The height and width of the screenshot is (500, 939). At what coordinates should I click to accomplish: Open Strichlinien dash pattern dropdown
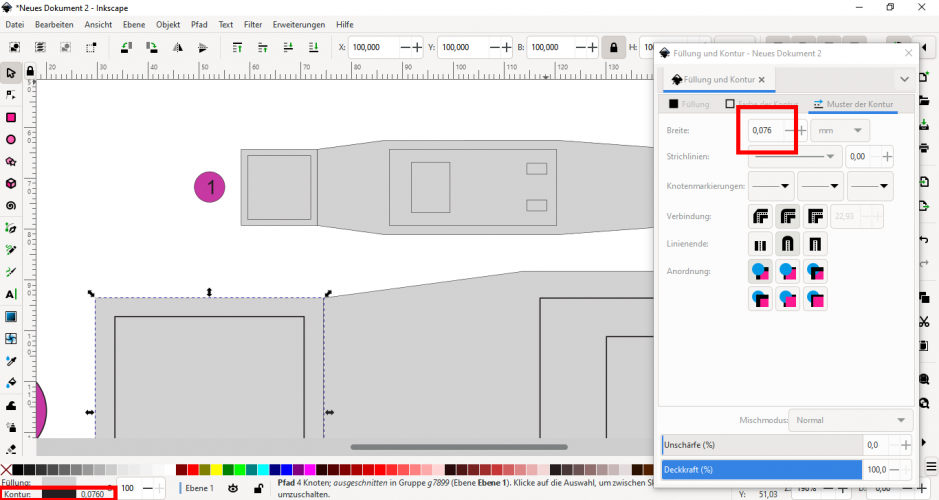tap(795, 157)
